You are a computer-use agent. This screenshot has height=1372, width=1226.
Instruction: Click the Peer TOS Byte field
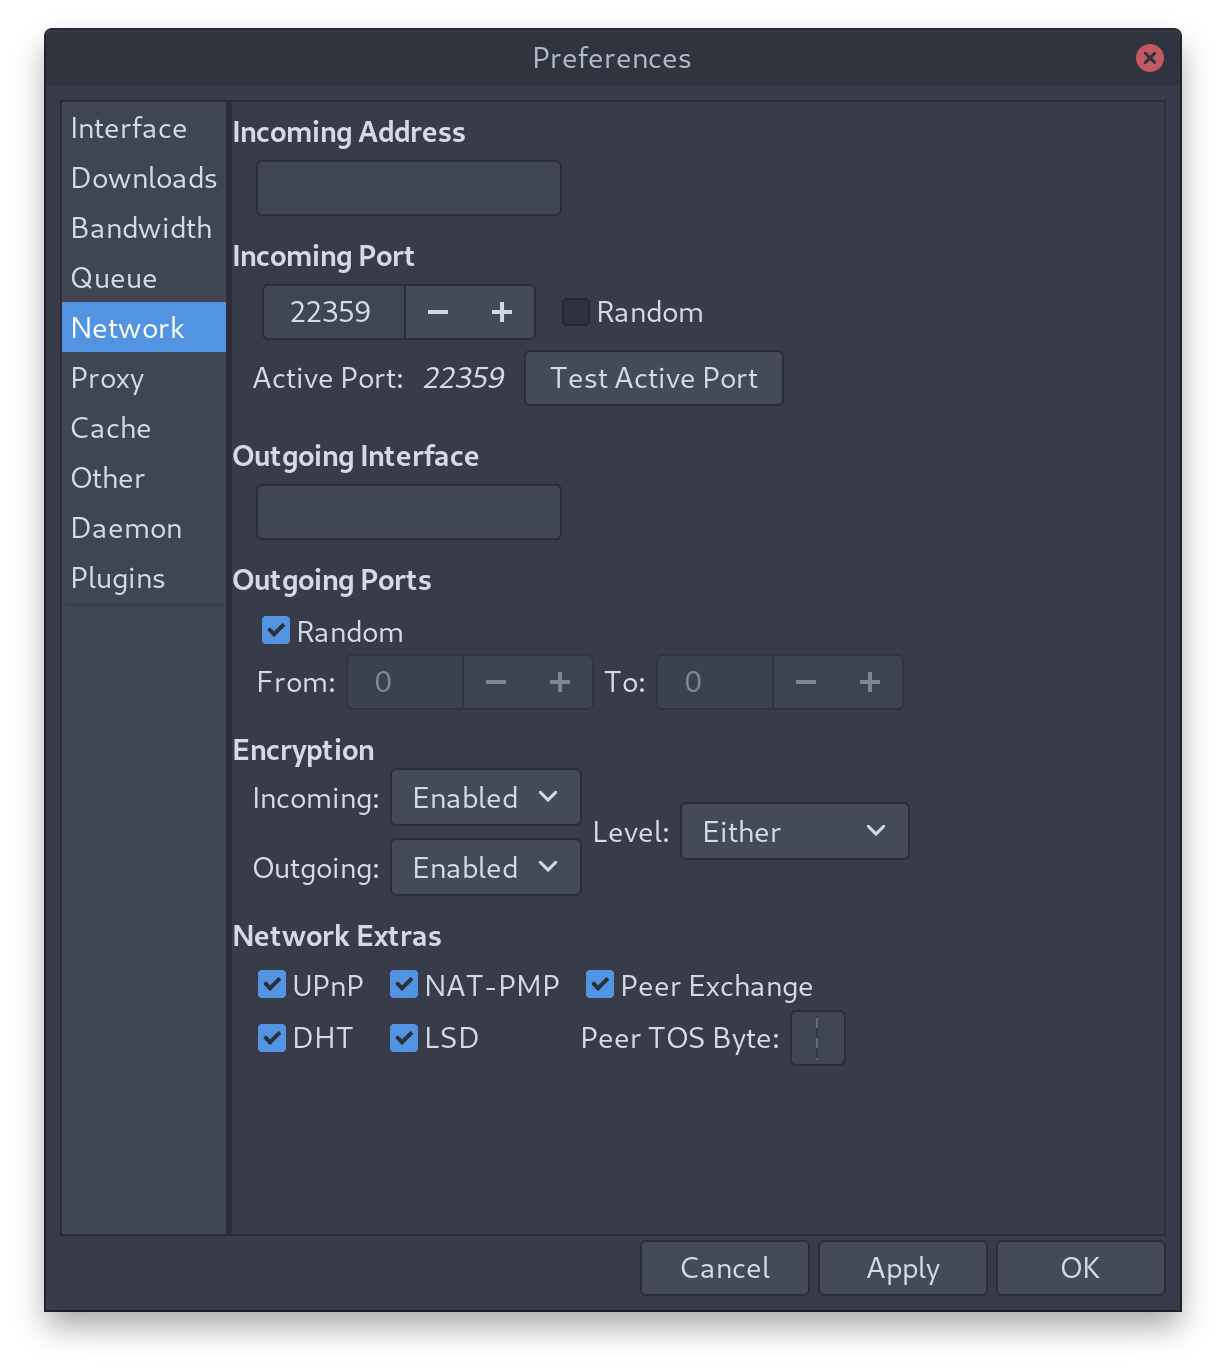pyautogui.click(x=818, y=1038)
